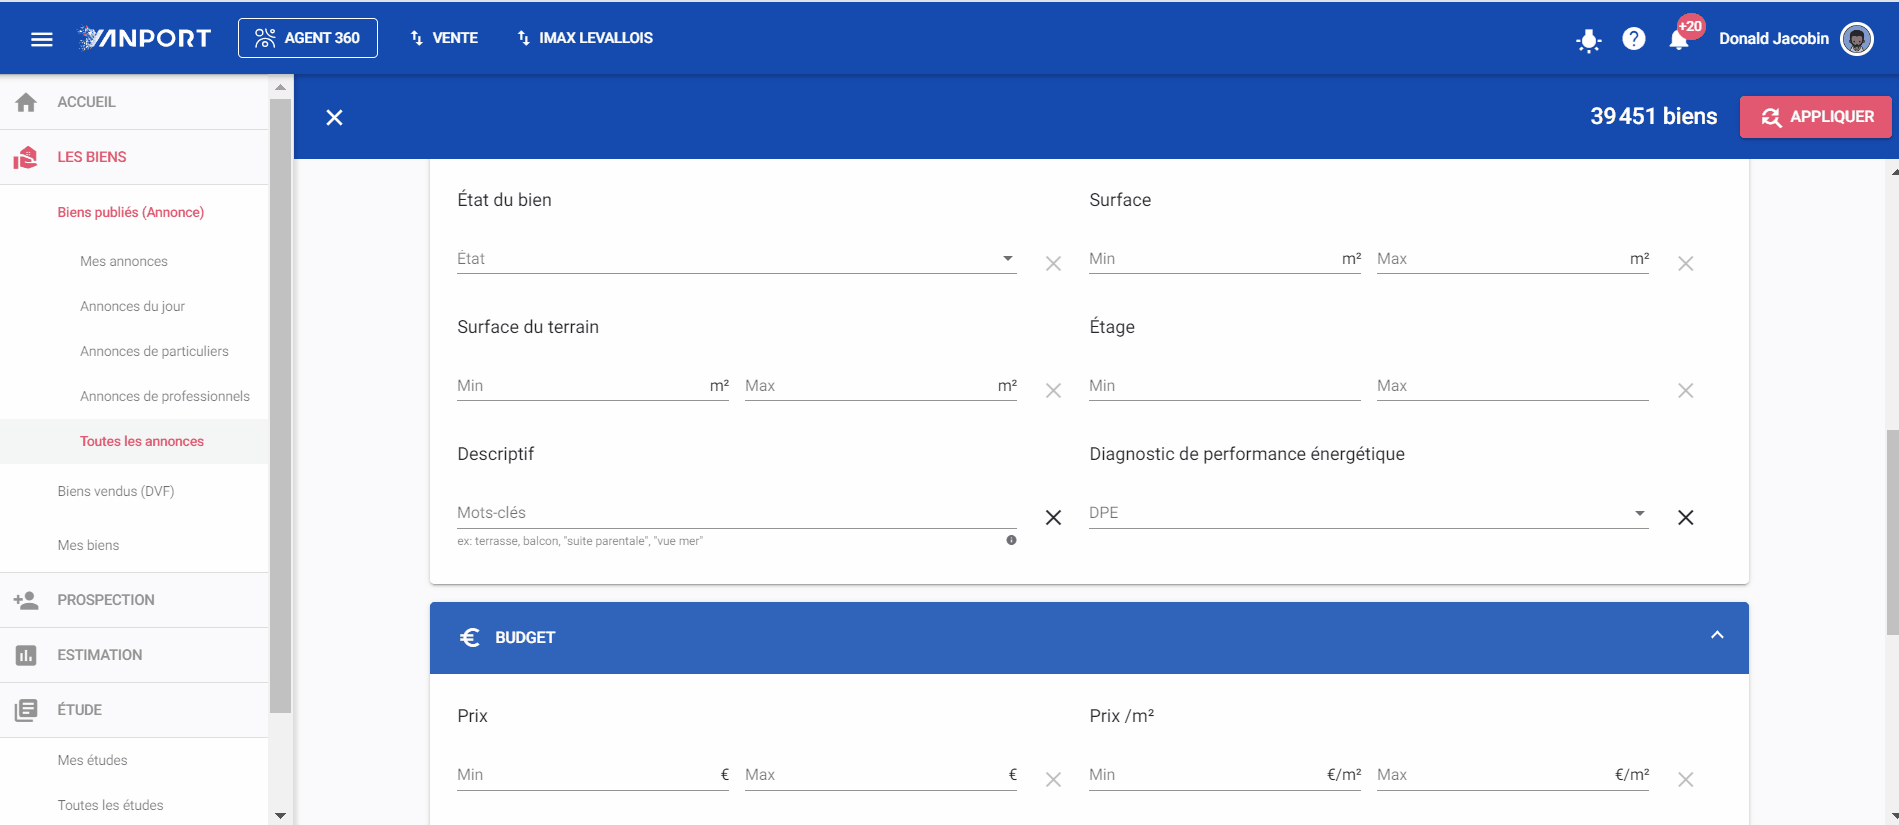Collapse the Budget section
This screenshot has width=1899, height=825.
pos(1717,636)
